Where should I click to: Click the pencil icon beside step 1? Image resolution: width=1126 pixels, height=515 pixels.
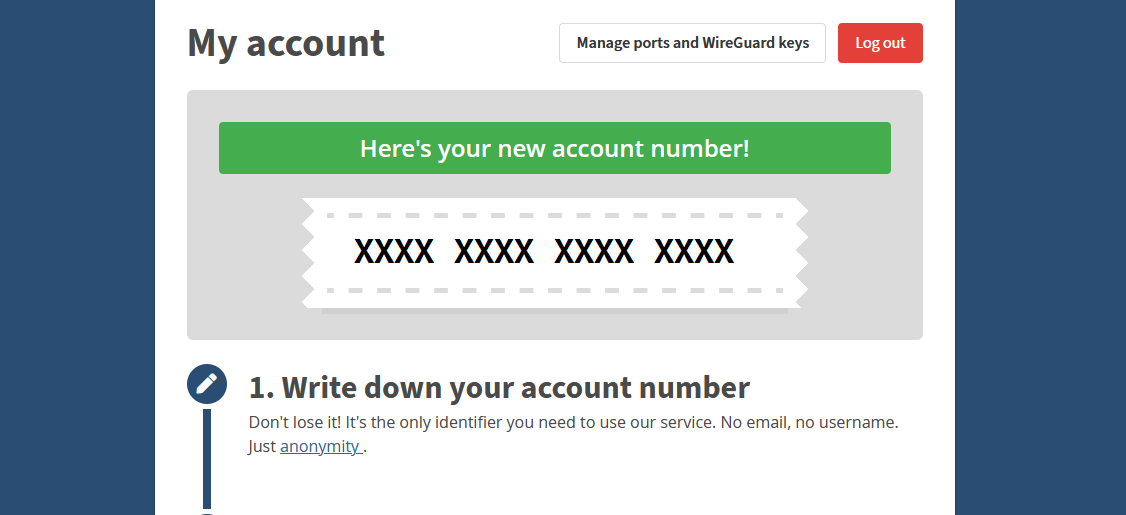pyautogui.click(x=207, y=384)
